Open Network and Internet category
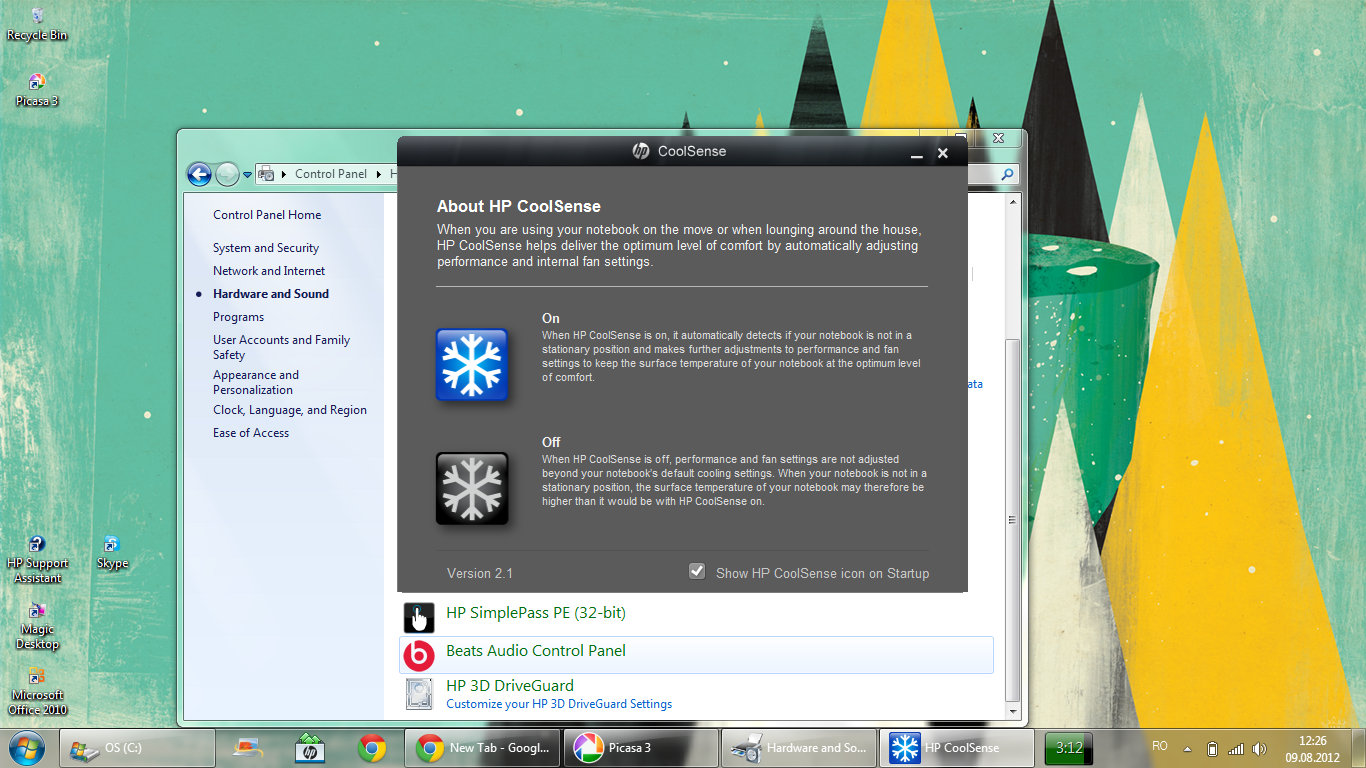This screenshot has height=768, width=1366. pyautogui.click(x=269, y=271)
